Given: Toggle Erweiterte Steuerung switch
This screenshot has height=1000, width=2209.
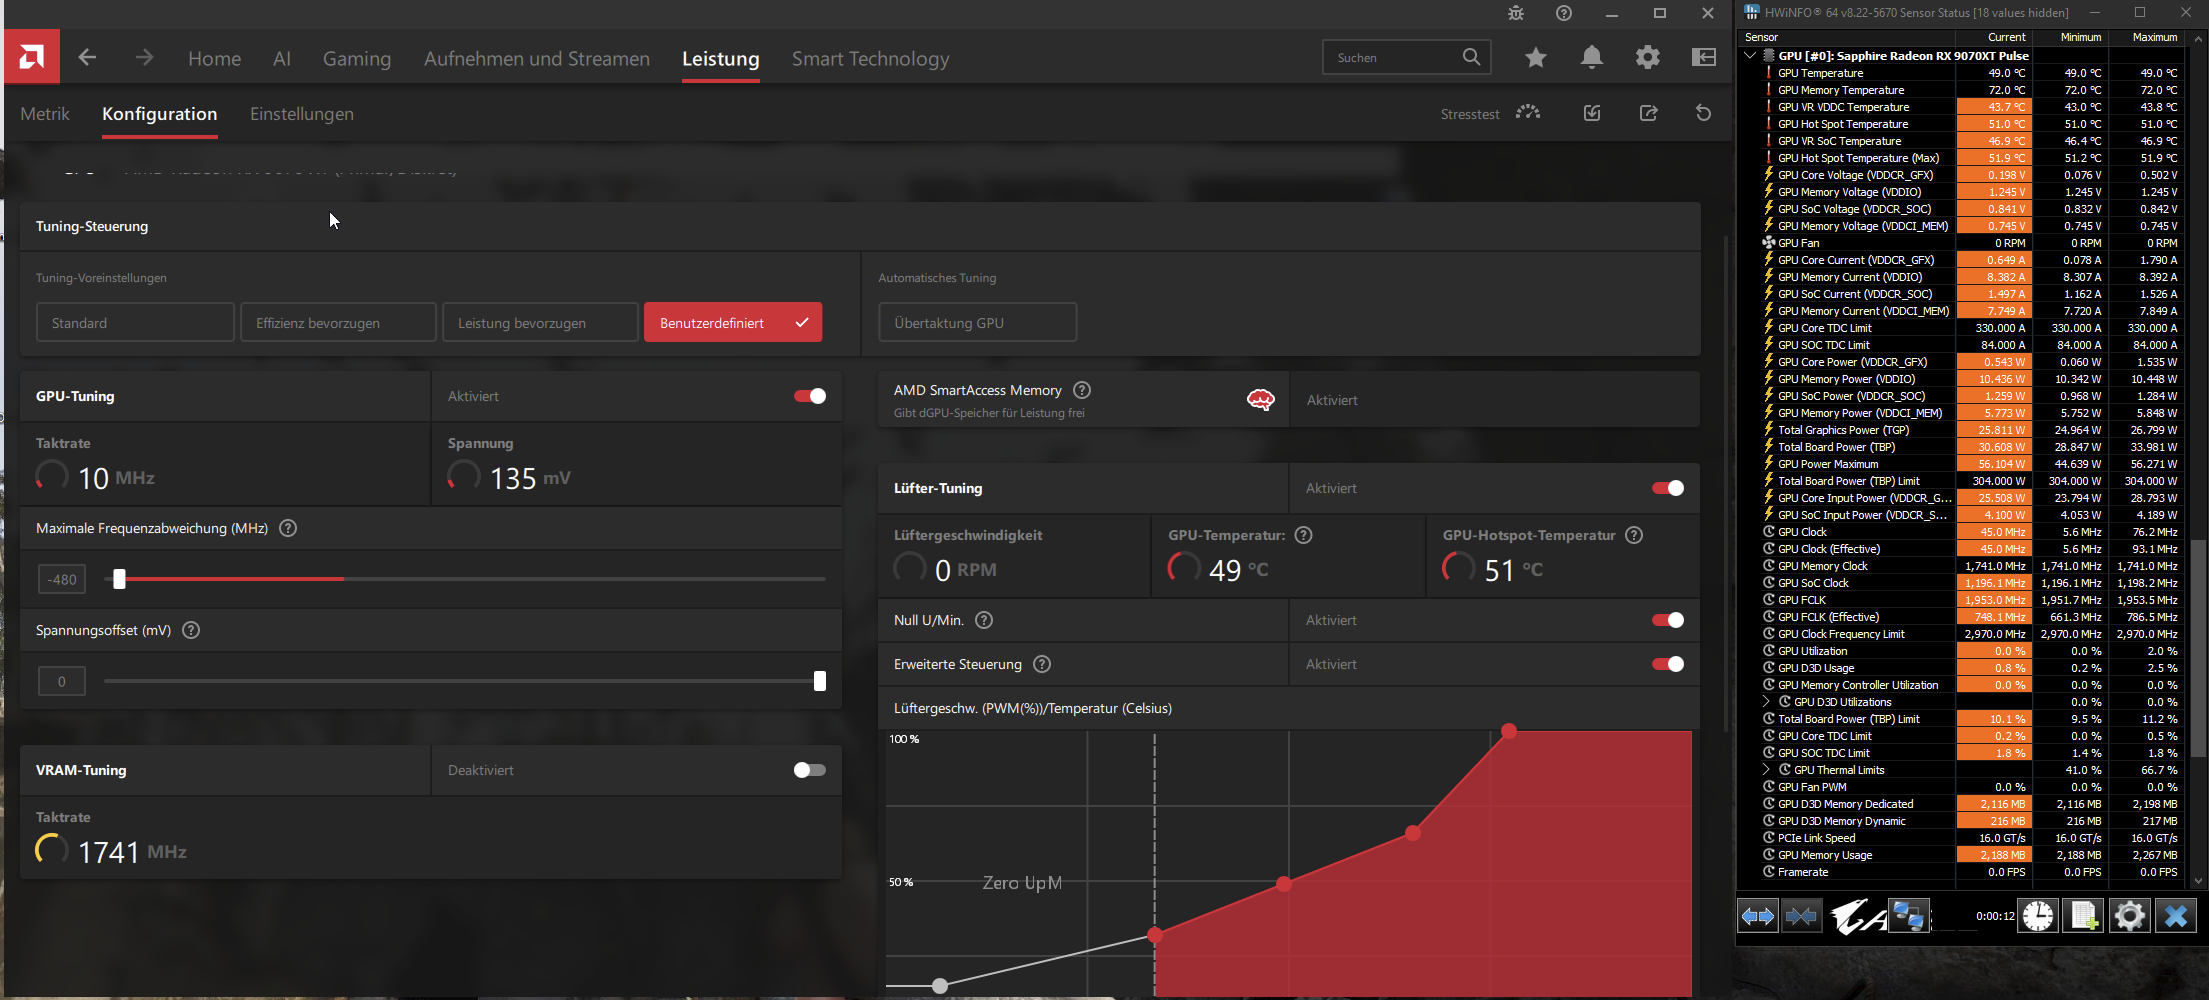Looking at the screenshot, I should (x=1668, y=664).
